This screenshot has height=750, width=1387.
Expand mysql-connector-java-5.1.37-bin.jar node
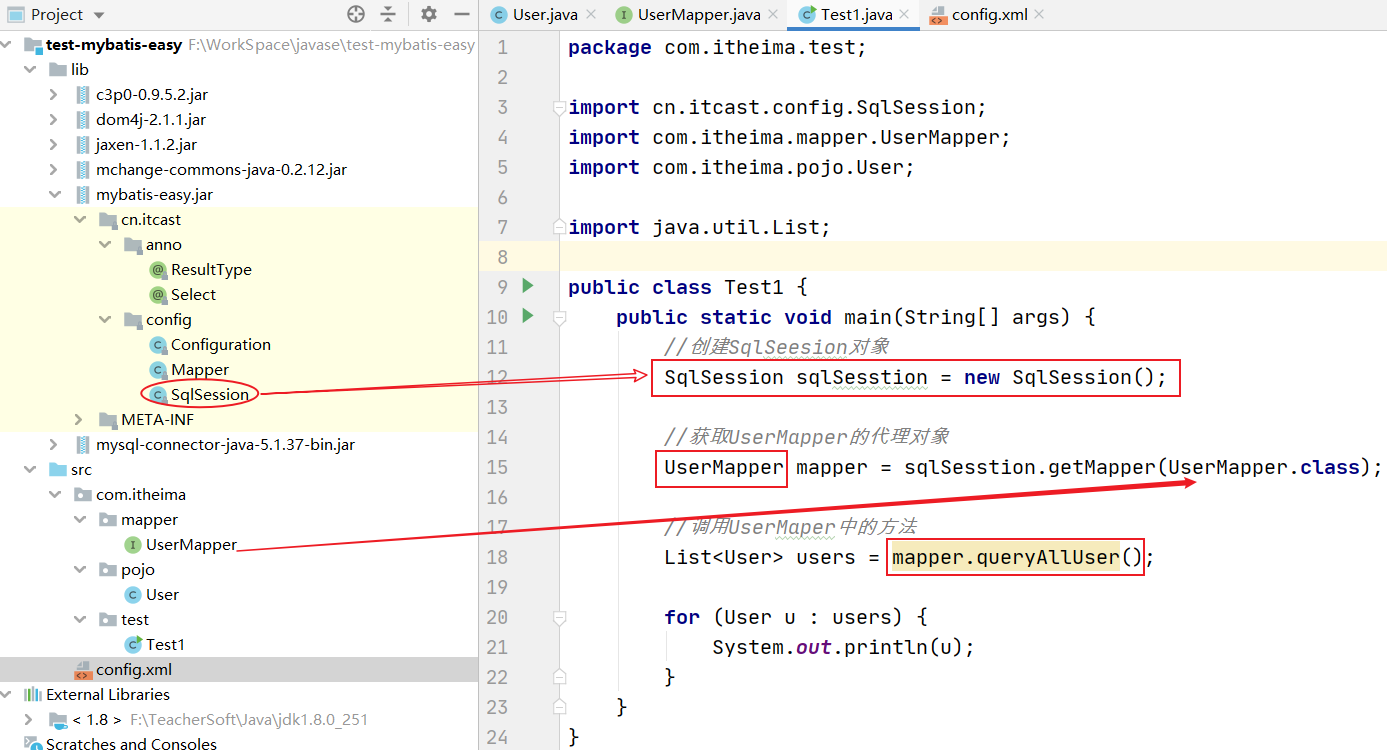[x=54, y=445]
